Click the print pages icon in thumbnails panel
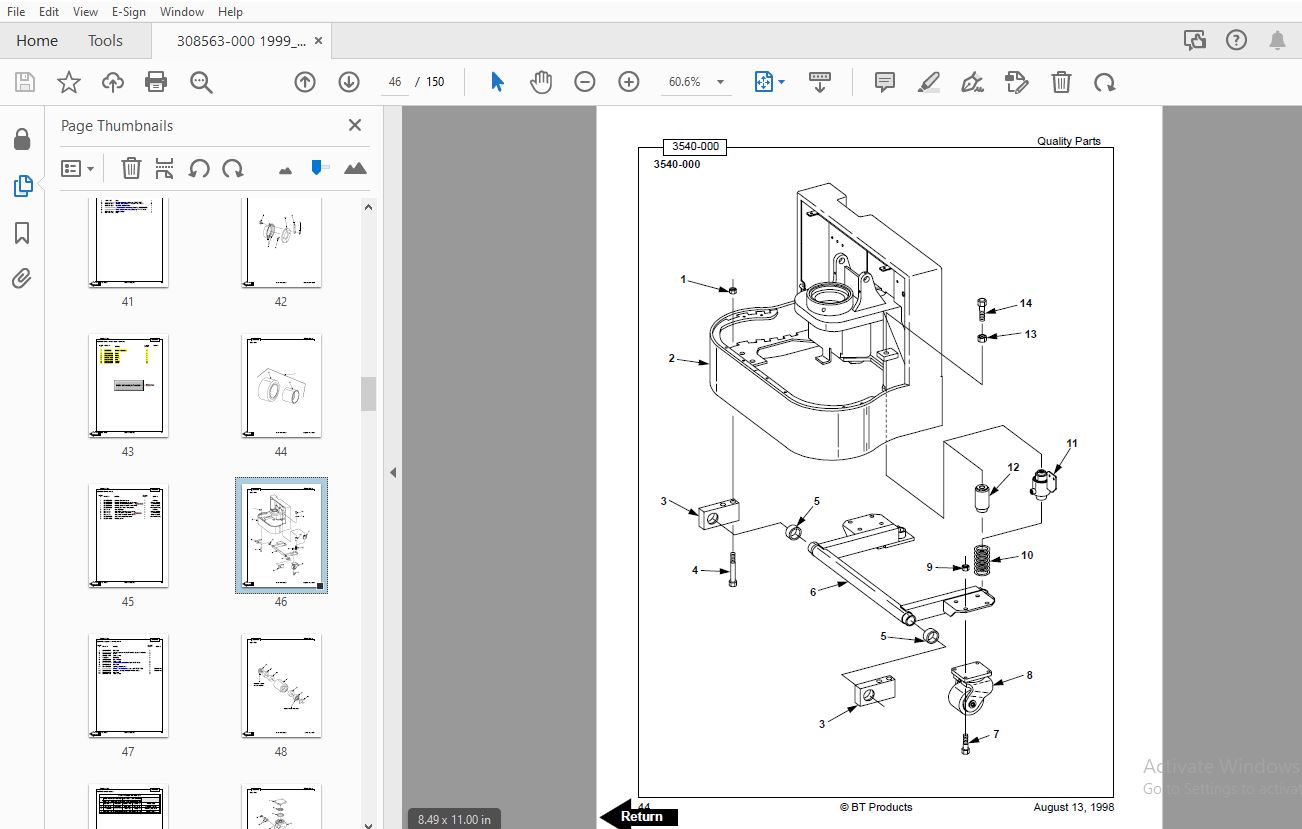Image resolution: width=1302 pixels, height=829 pixels. pyautogui.click(x=165, y=168)
